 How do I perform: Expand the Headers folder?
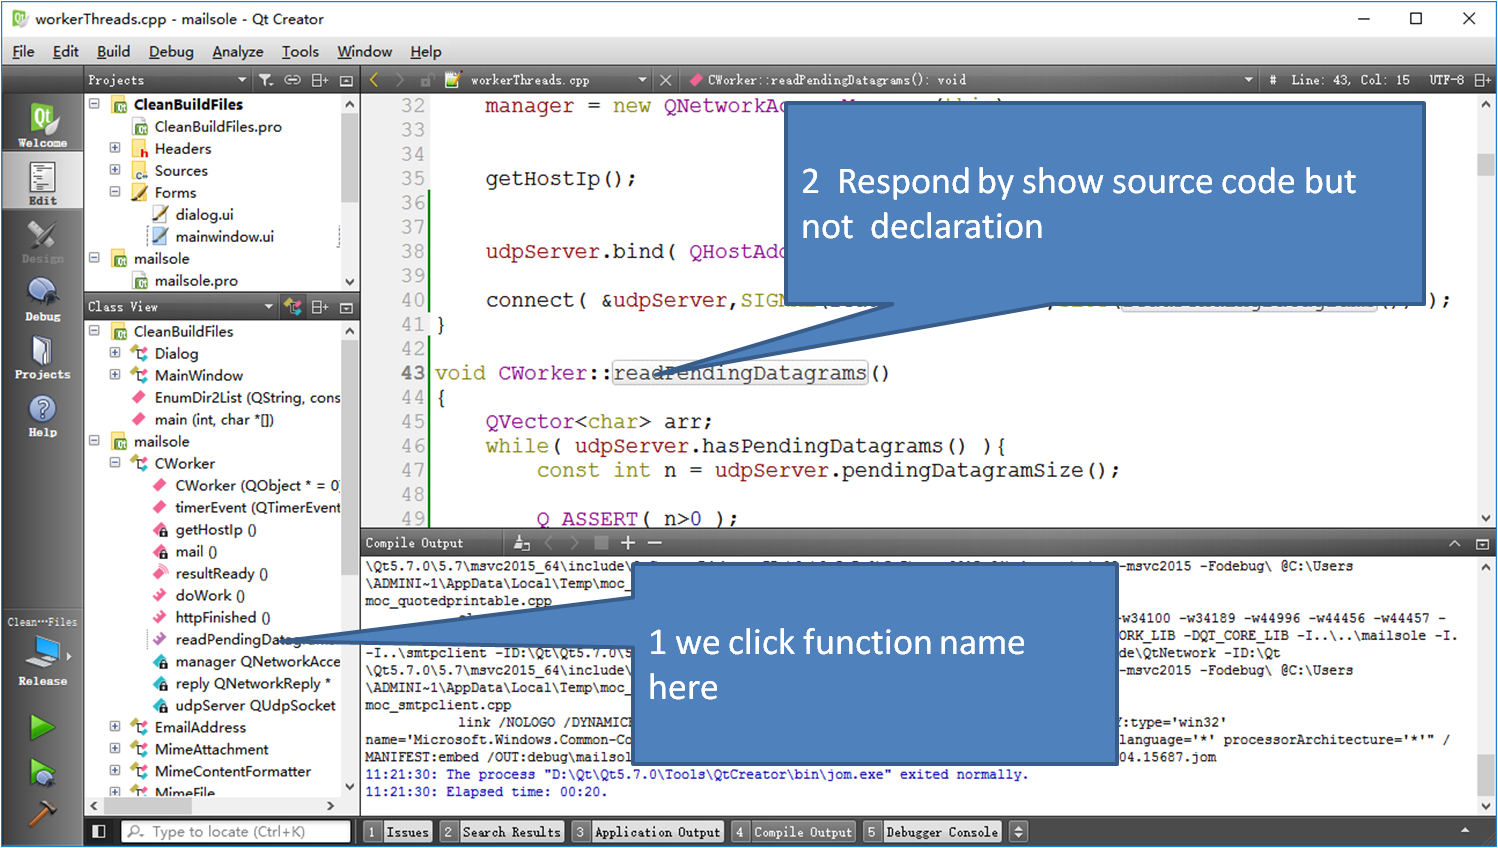(115, 148)
